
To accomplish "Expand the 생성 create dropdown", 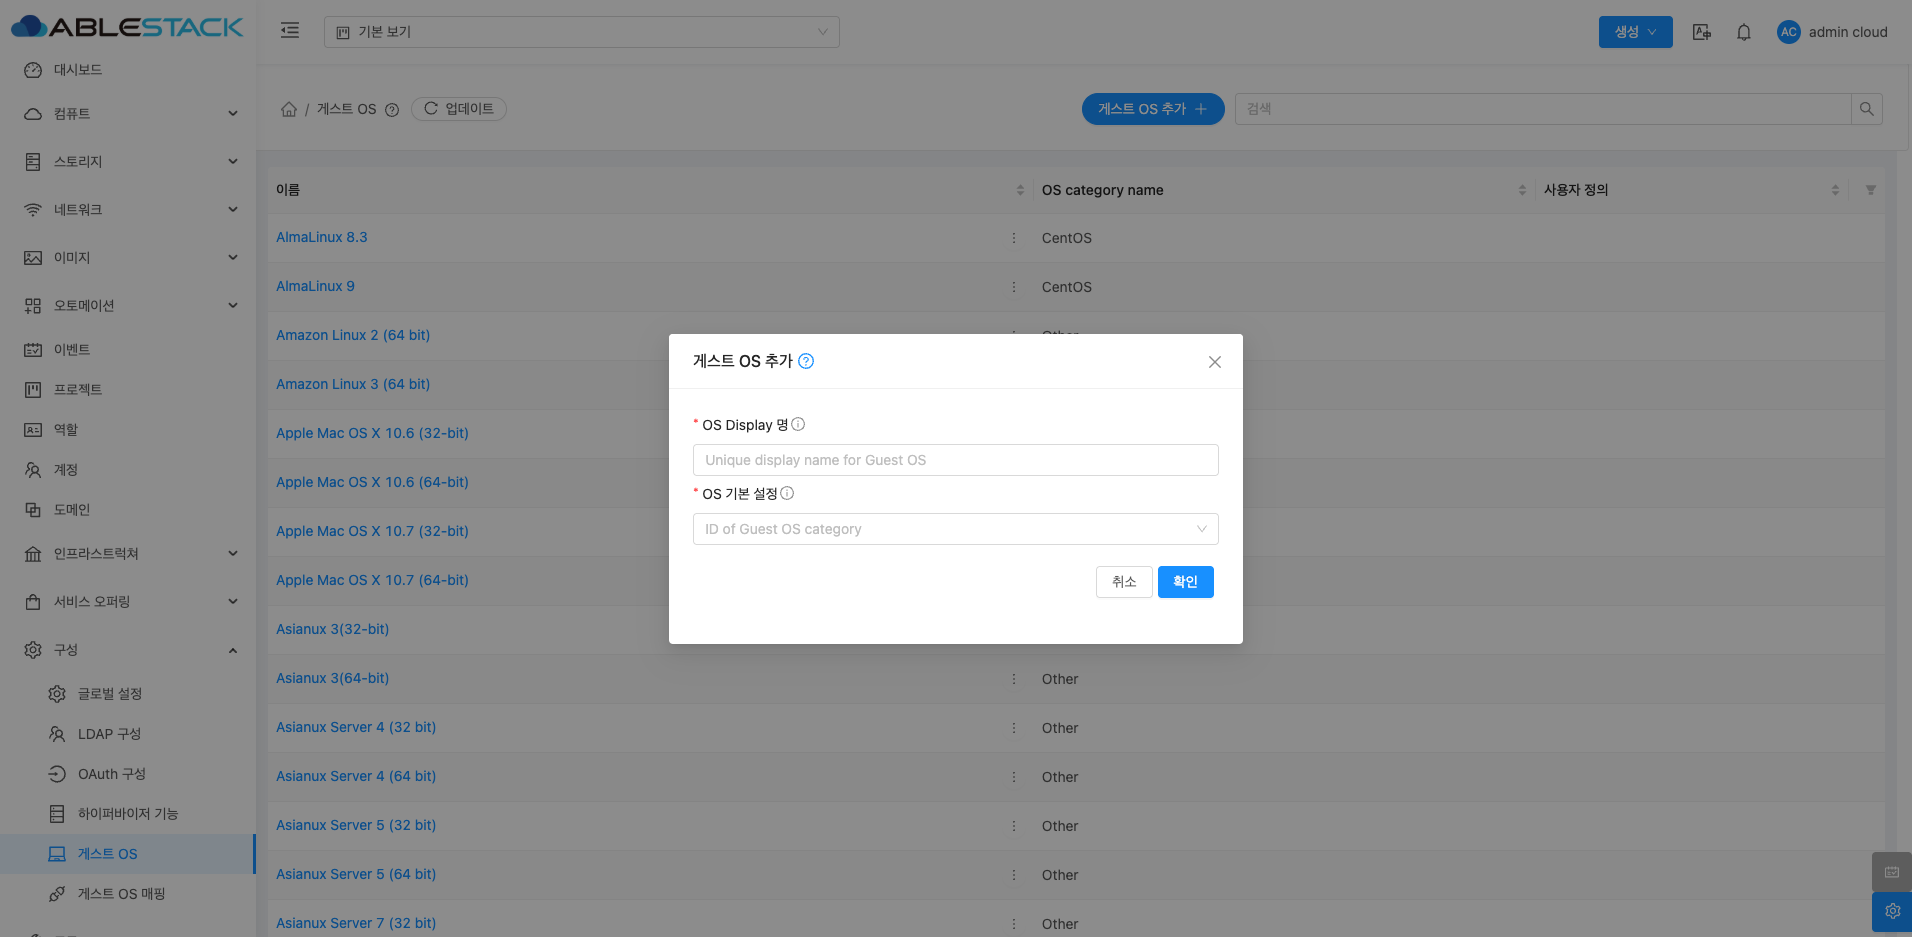I will tap(1635, 32).
